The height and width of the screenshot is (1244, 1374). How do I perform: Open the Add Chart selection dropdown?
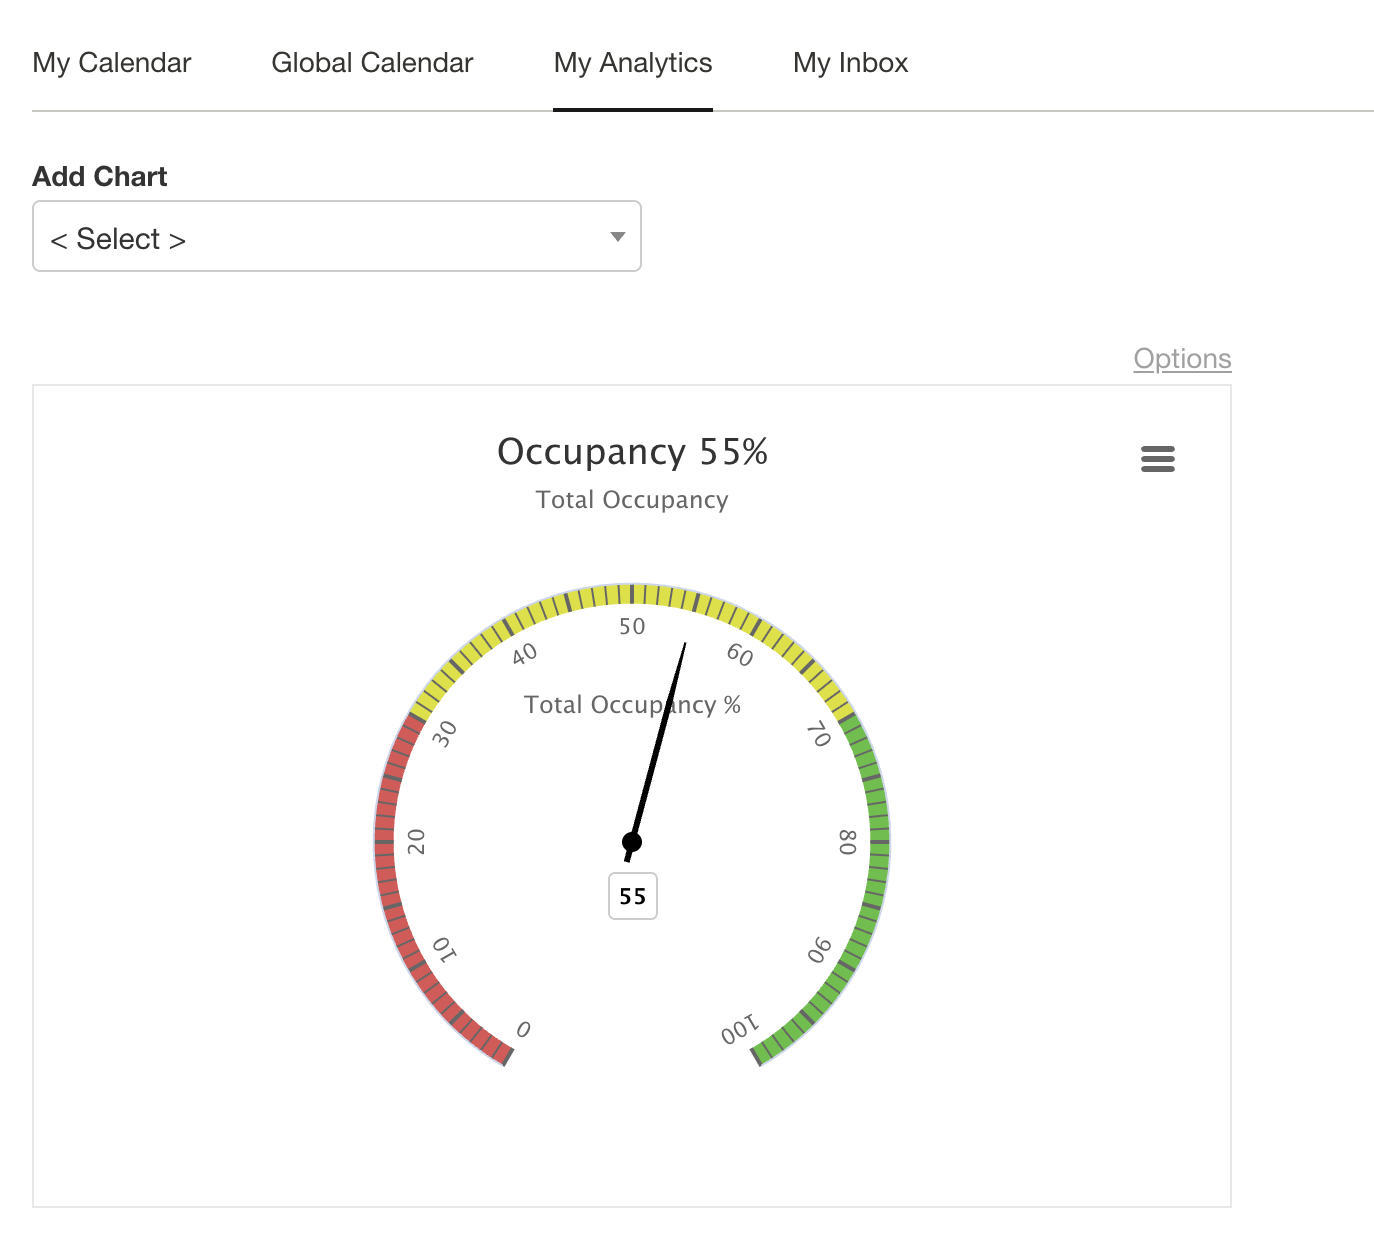pos(337,237)
